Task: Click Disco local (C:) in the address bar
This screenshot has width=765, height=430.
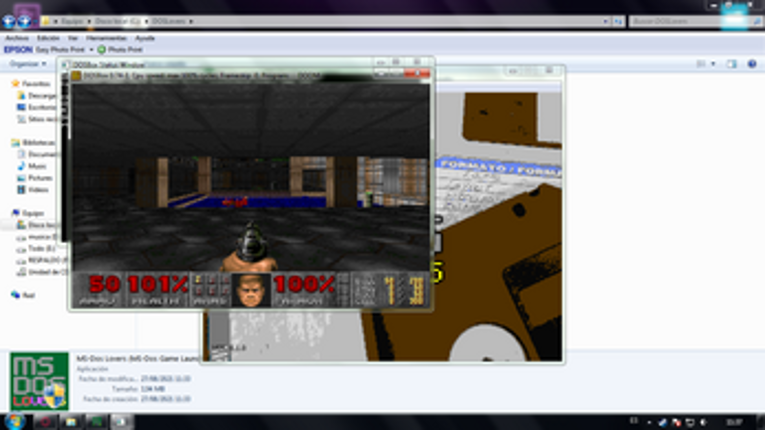Action: pos(117,21)
